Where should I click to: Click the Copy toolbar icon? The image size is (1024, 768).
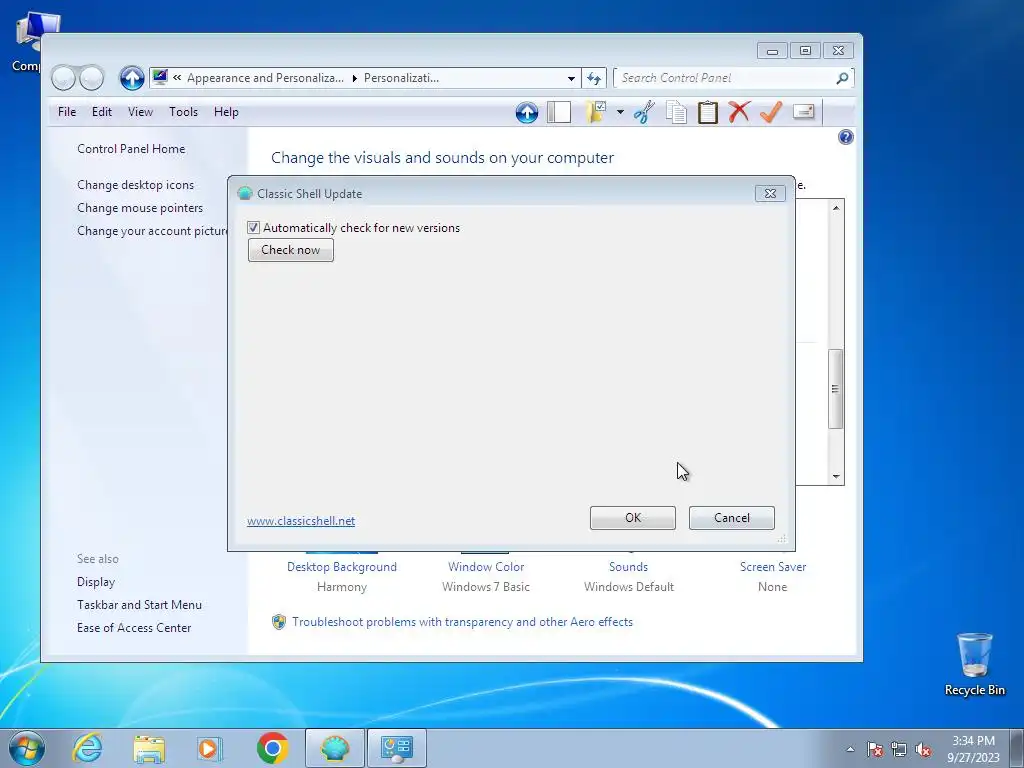click(x=676, y=112)
